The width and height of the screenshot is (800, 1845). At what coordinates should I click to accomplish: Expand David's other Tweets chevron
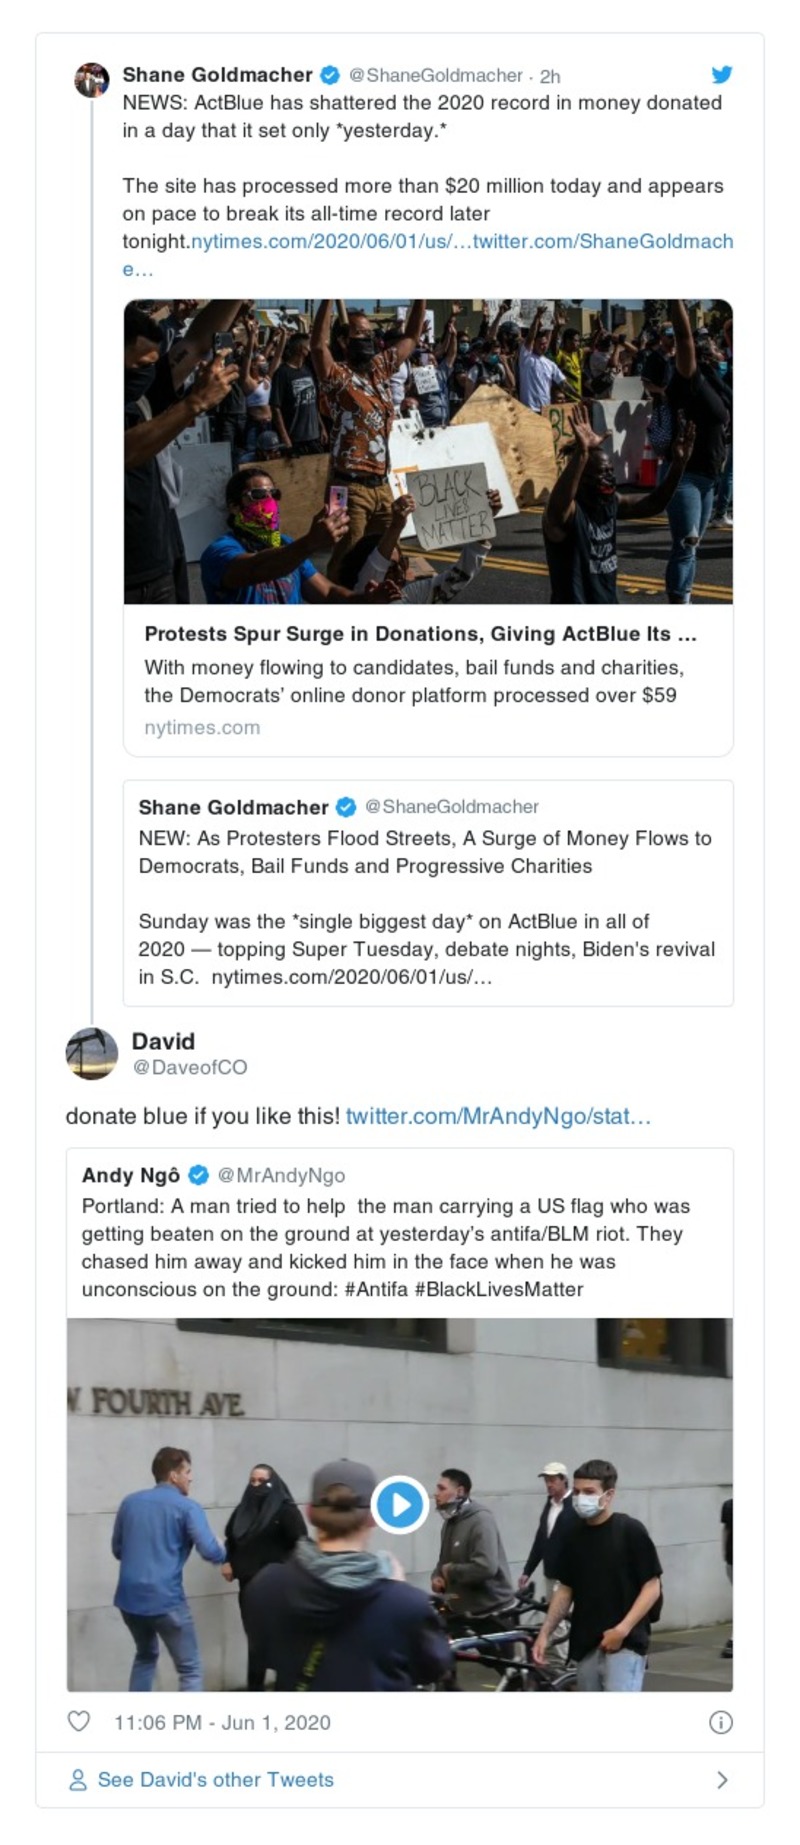coord(722,1780)
